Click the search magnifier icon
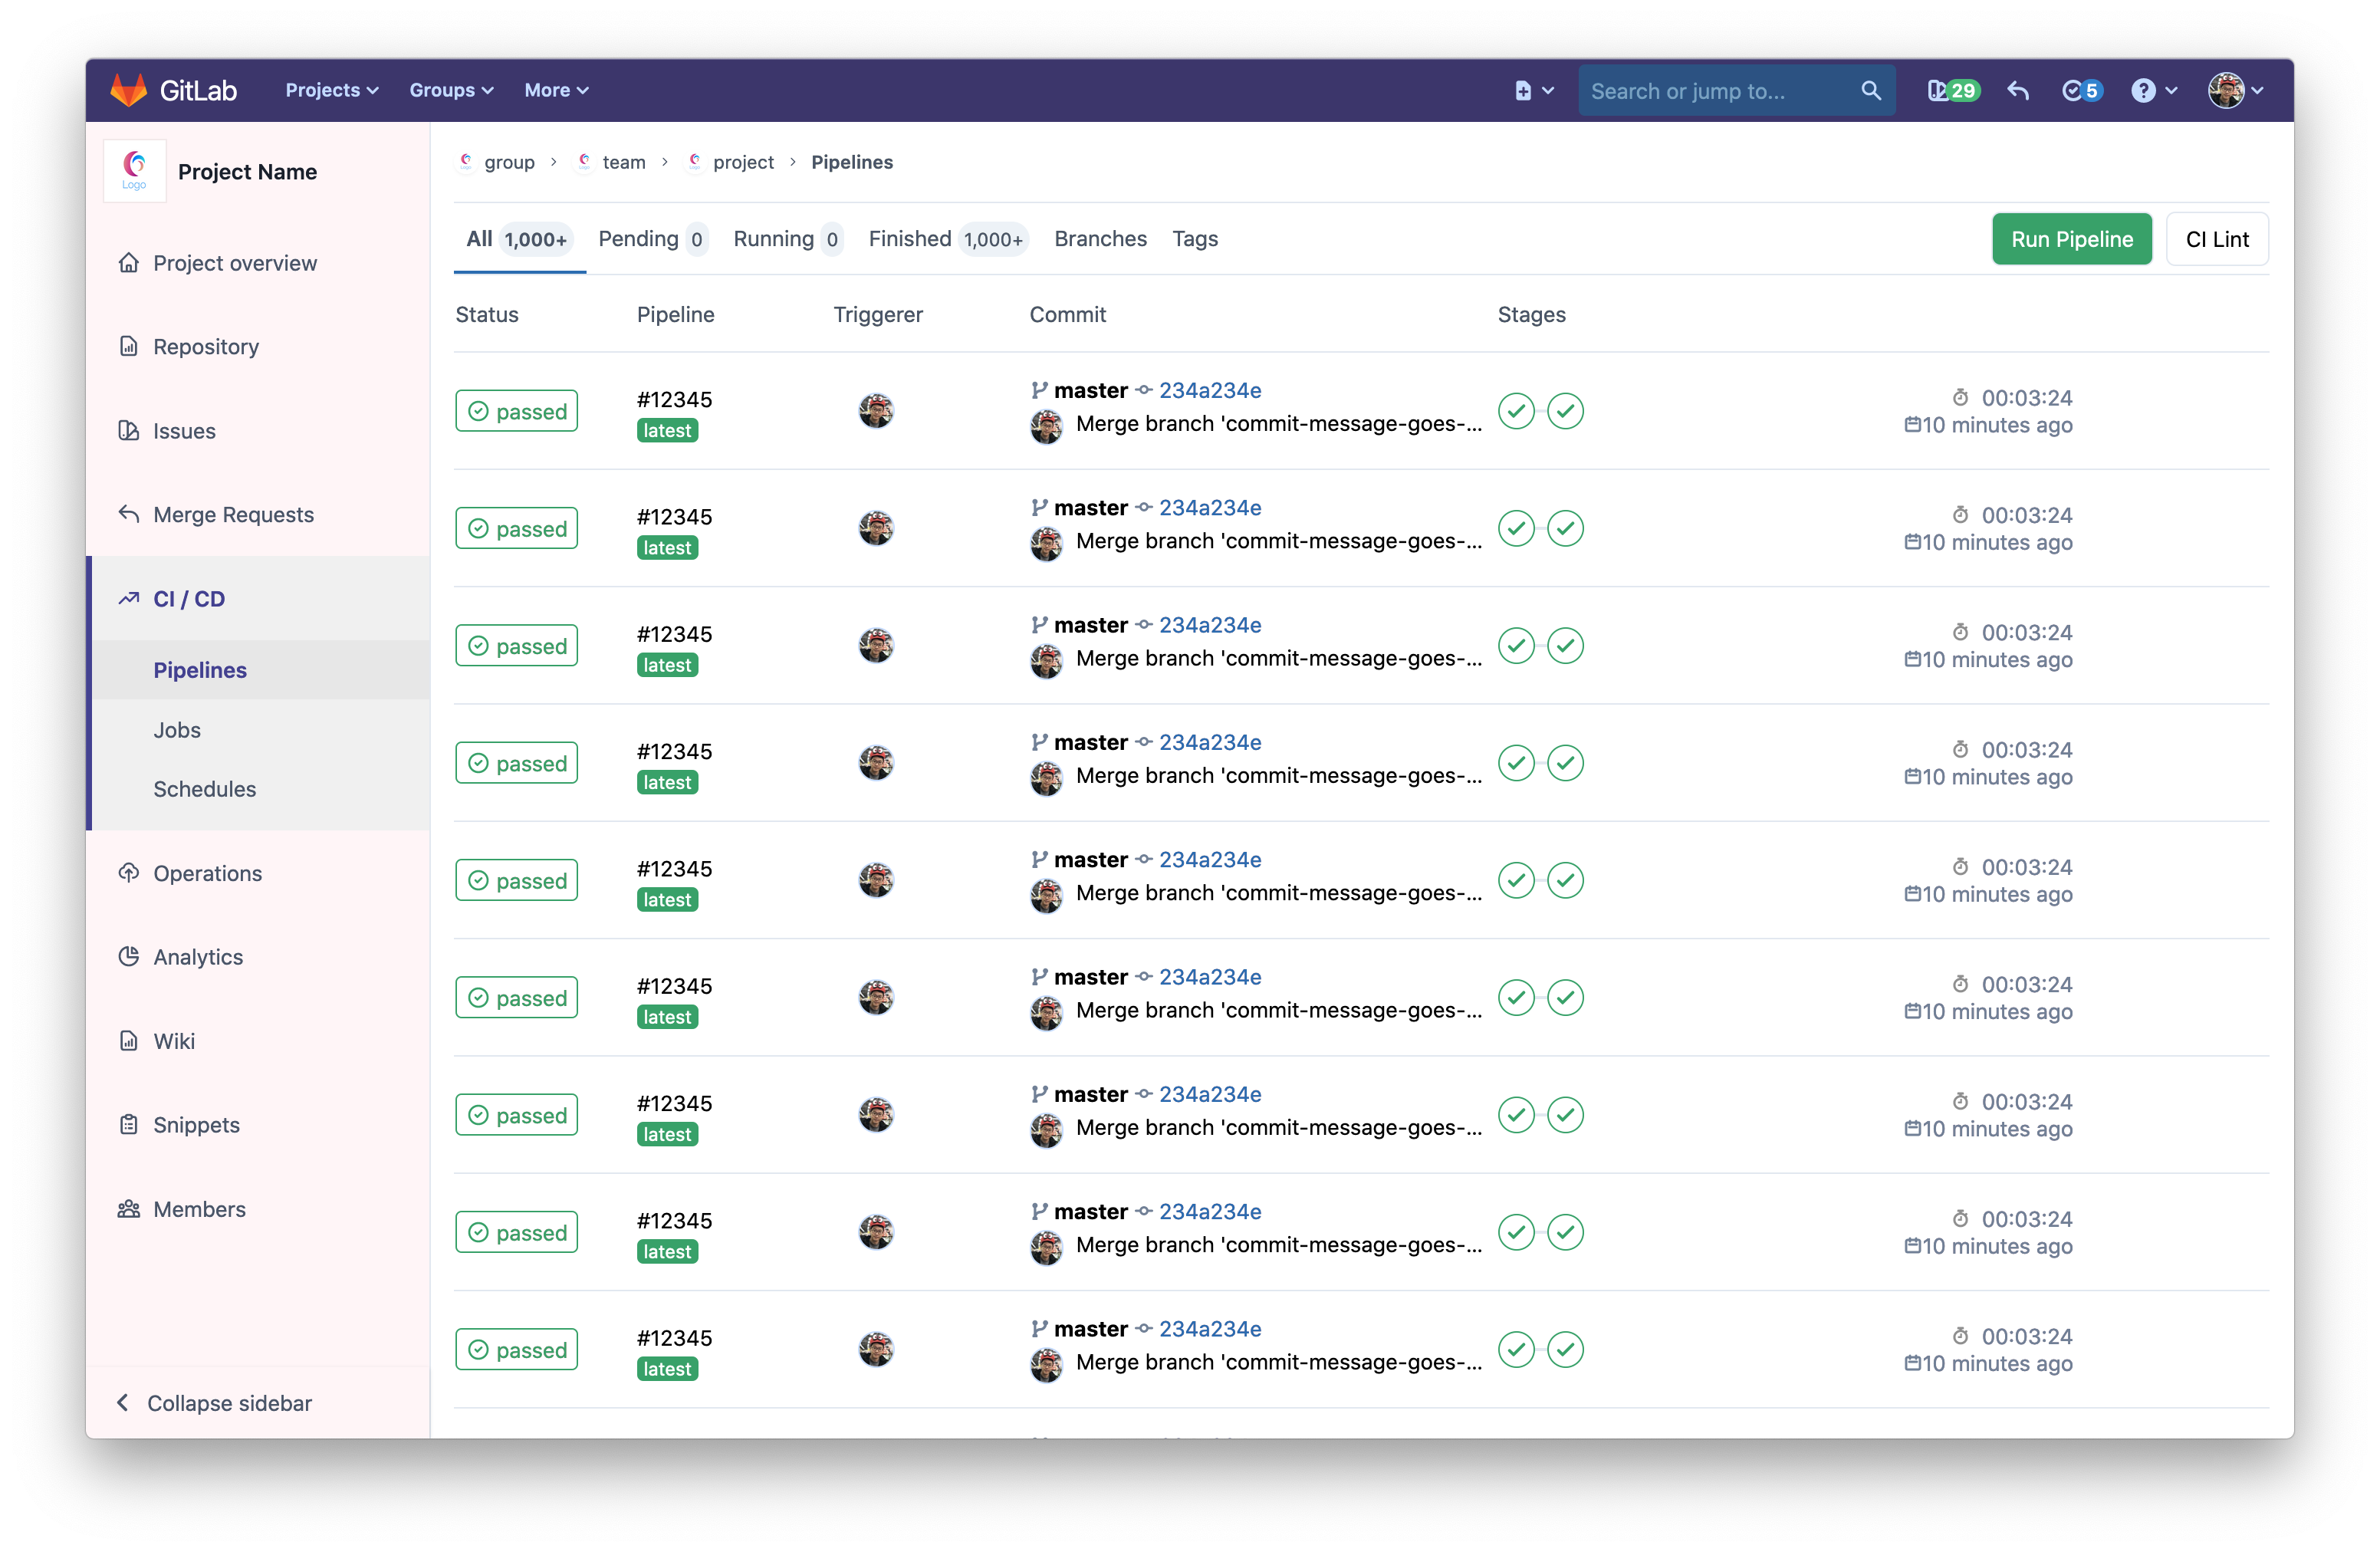The width and height of the screenshot is (2380, 1552). [1870, 91]
